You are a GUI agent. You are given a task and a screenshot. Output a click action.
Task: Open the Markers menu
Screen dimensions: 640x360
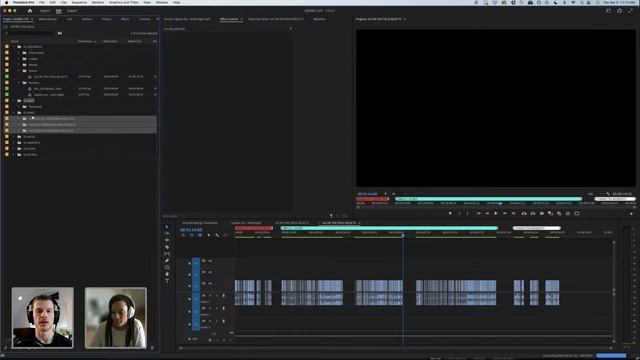[x=98, y=2]
